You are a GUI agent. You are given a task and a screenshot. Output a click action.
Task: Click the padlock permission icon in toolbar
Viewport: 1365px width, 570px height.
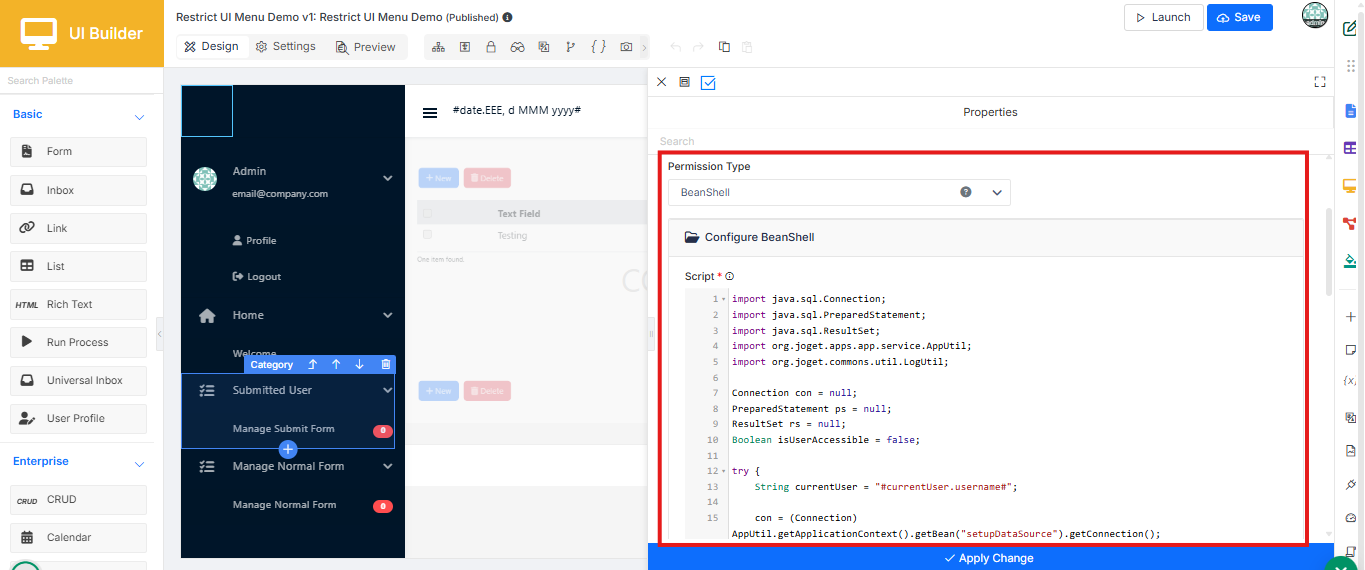tap(491, 47)
